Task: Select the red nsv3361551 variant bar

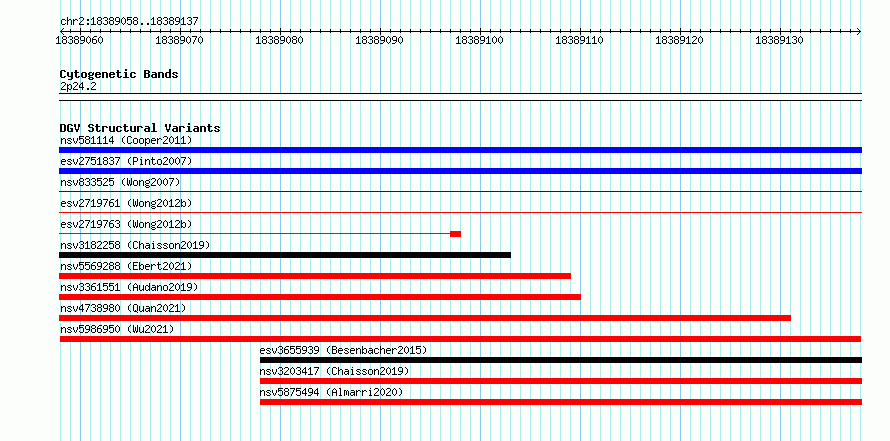Action: 320,297
